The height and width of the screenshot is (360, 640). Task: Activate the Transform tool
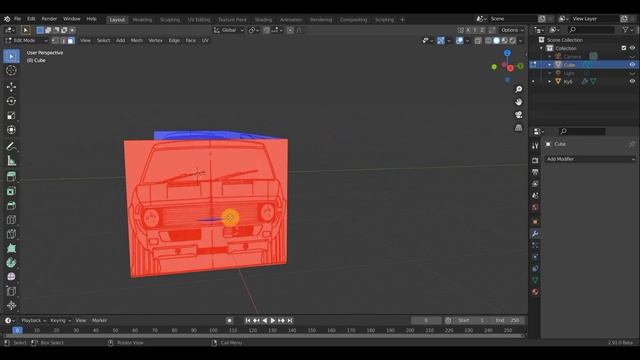(11, 129)
